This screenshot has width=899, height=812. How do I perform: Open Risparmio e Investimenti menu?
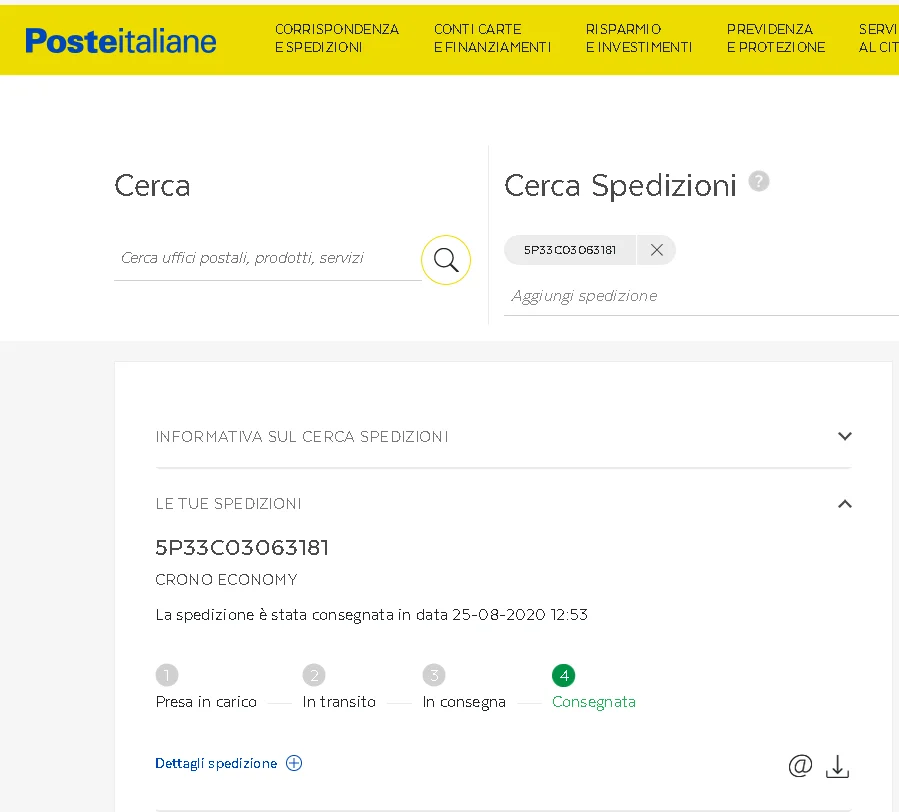638,38
